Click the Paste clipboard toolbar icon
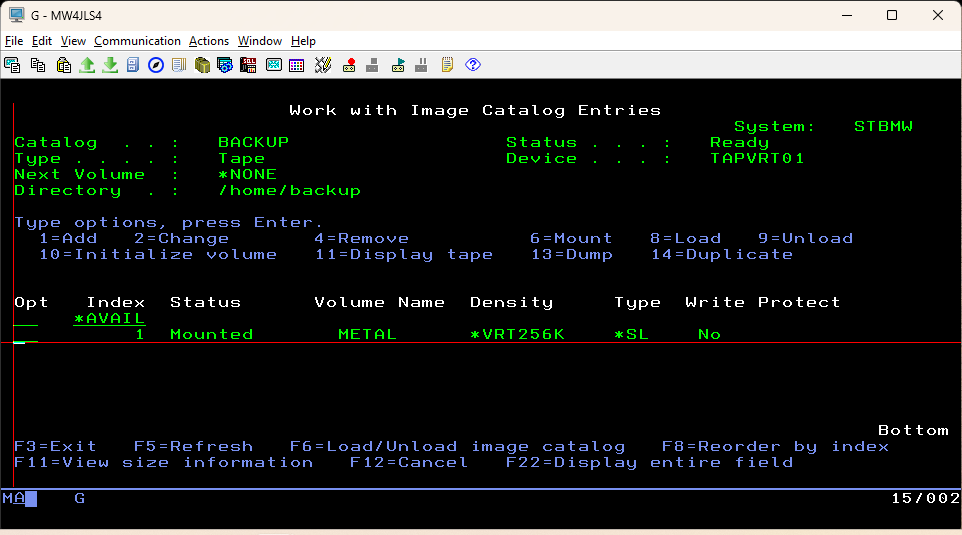The image size is (962, 535). click(x=63, y=65)
